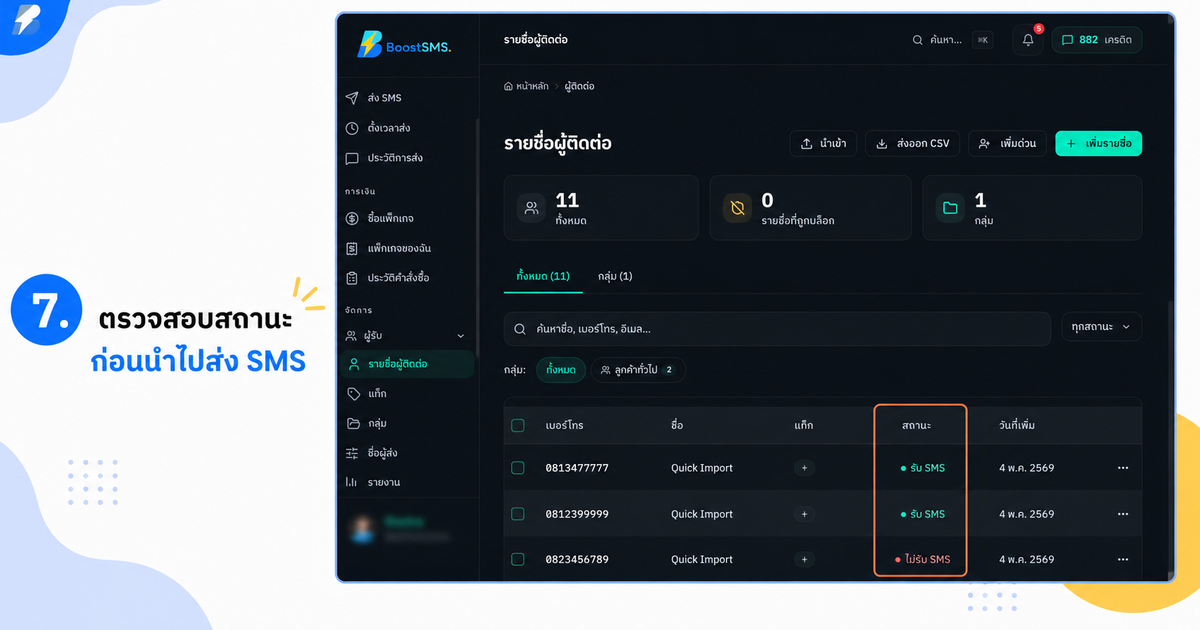This screenshot has height=630, width=1200.
Task: Click the total contacts people icon card
Action: tap(531, 208)
